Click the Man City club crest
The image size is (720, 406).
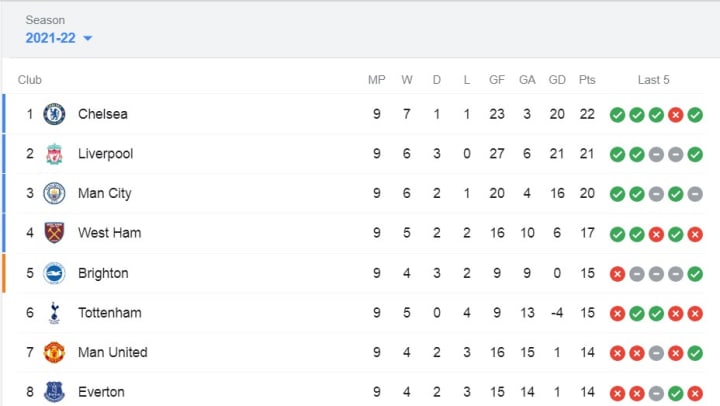[x=54, y=193]
